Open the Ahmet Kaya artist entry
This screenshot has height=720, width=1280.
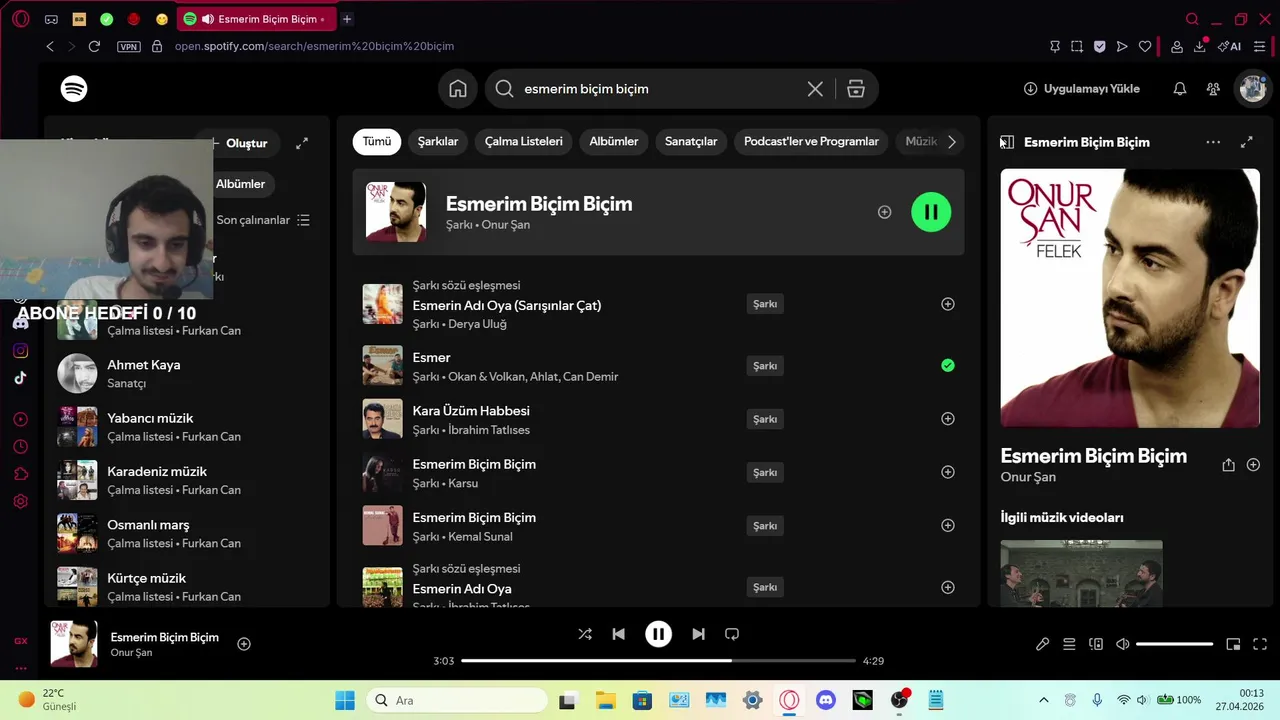[188, 373]
